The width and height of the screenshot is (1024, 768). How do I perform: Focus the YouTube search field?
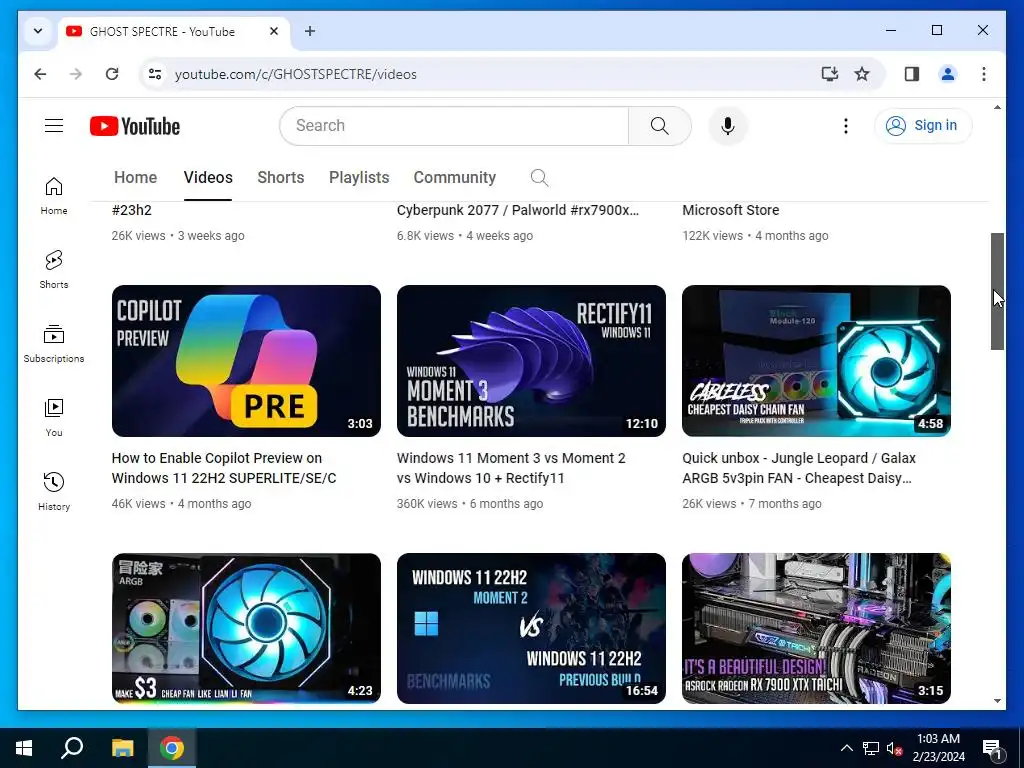(x=455, y=125)
